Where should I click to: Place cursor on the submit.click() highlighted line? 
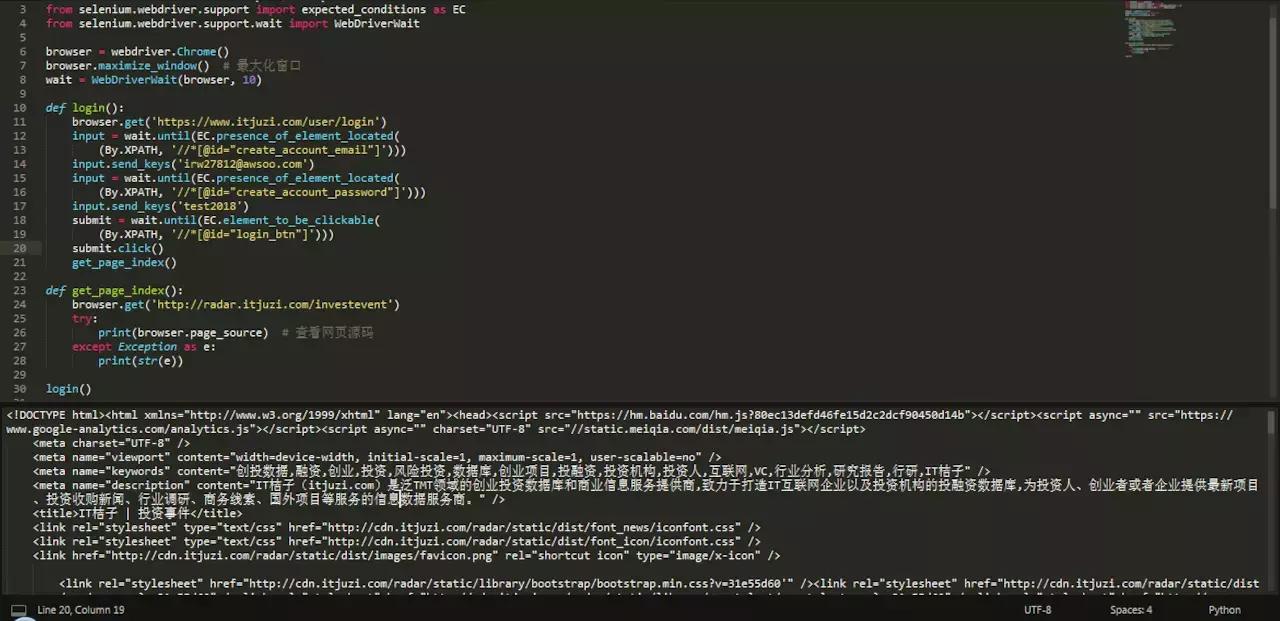click(x=117, y=248)
